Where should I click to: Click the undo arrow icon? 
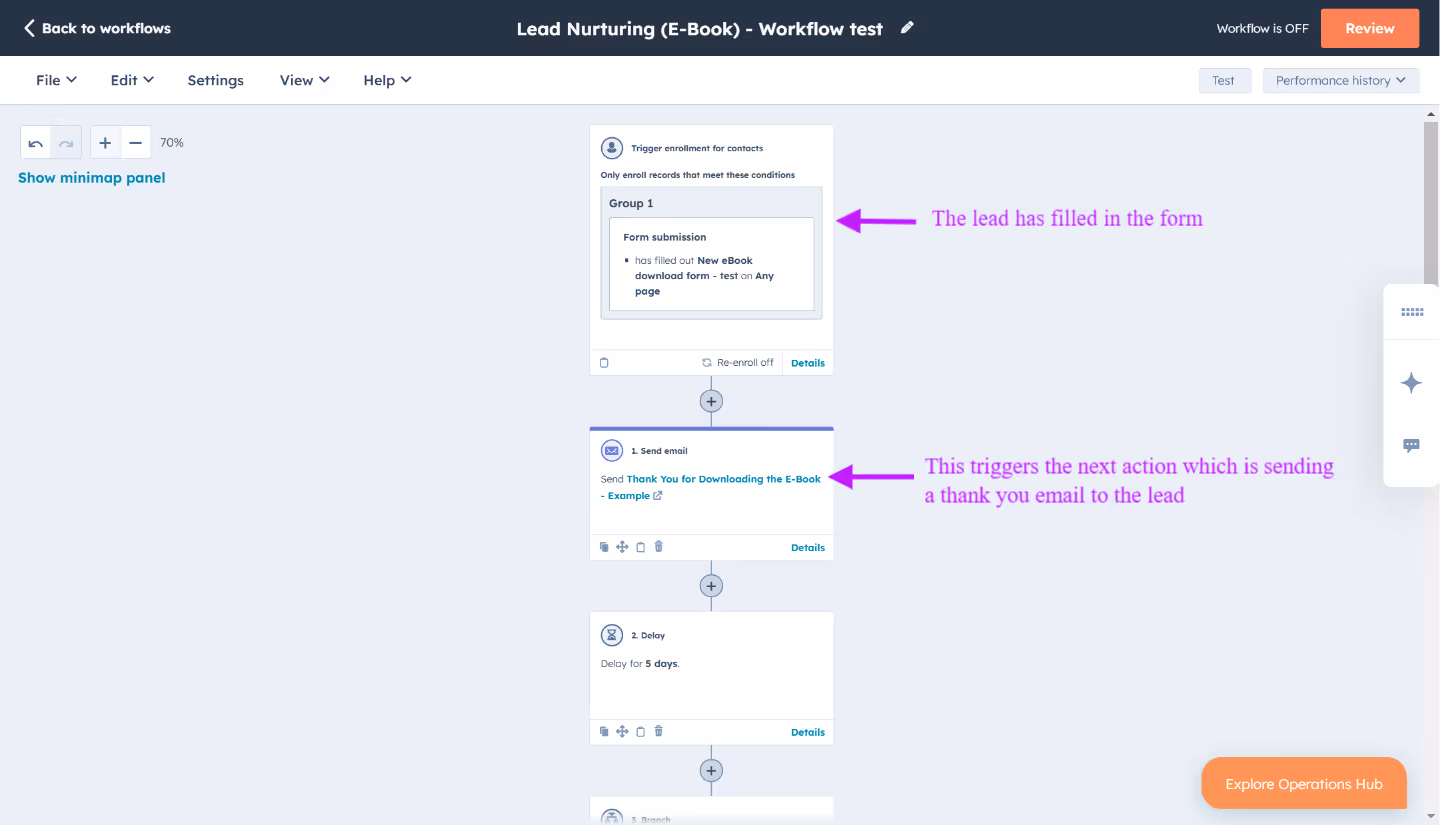pos(35,142)
